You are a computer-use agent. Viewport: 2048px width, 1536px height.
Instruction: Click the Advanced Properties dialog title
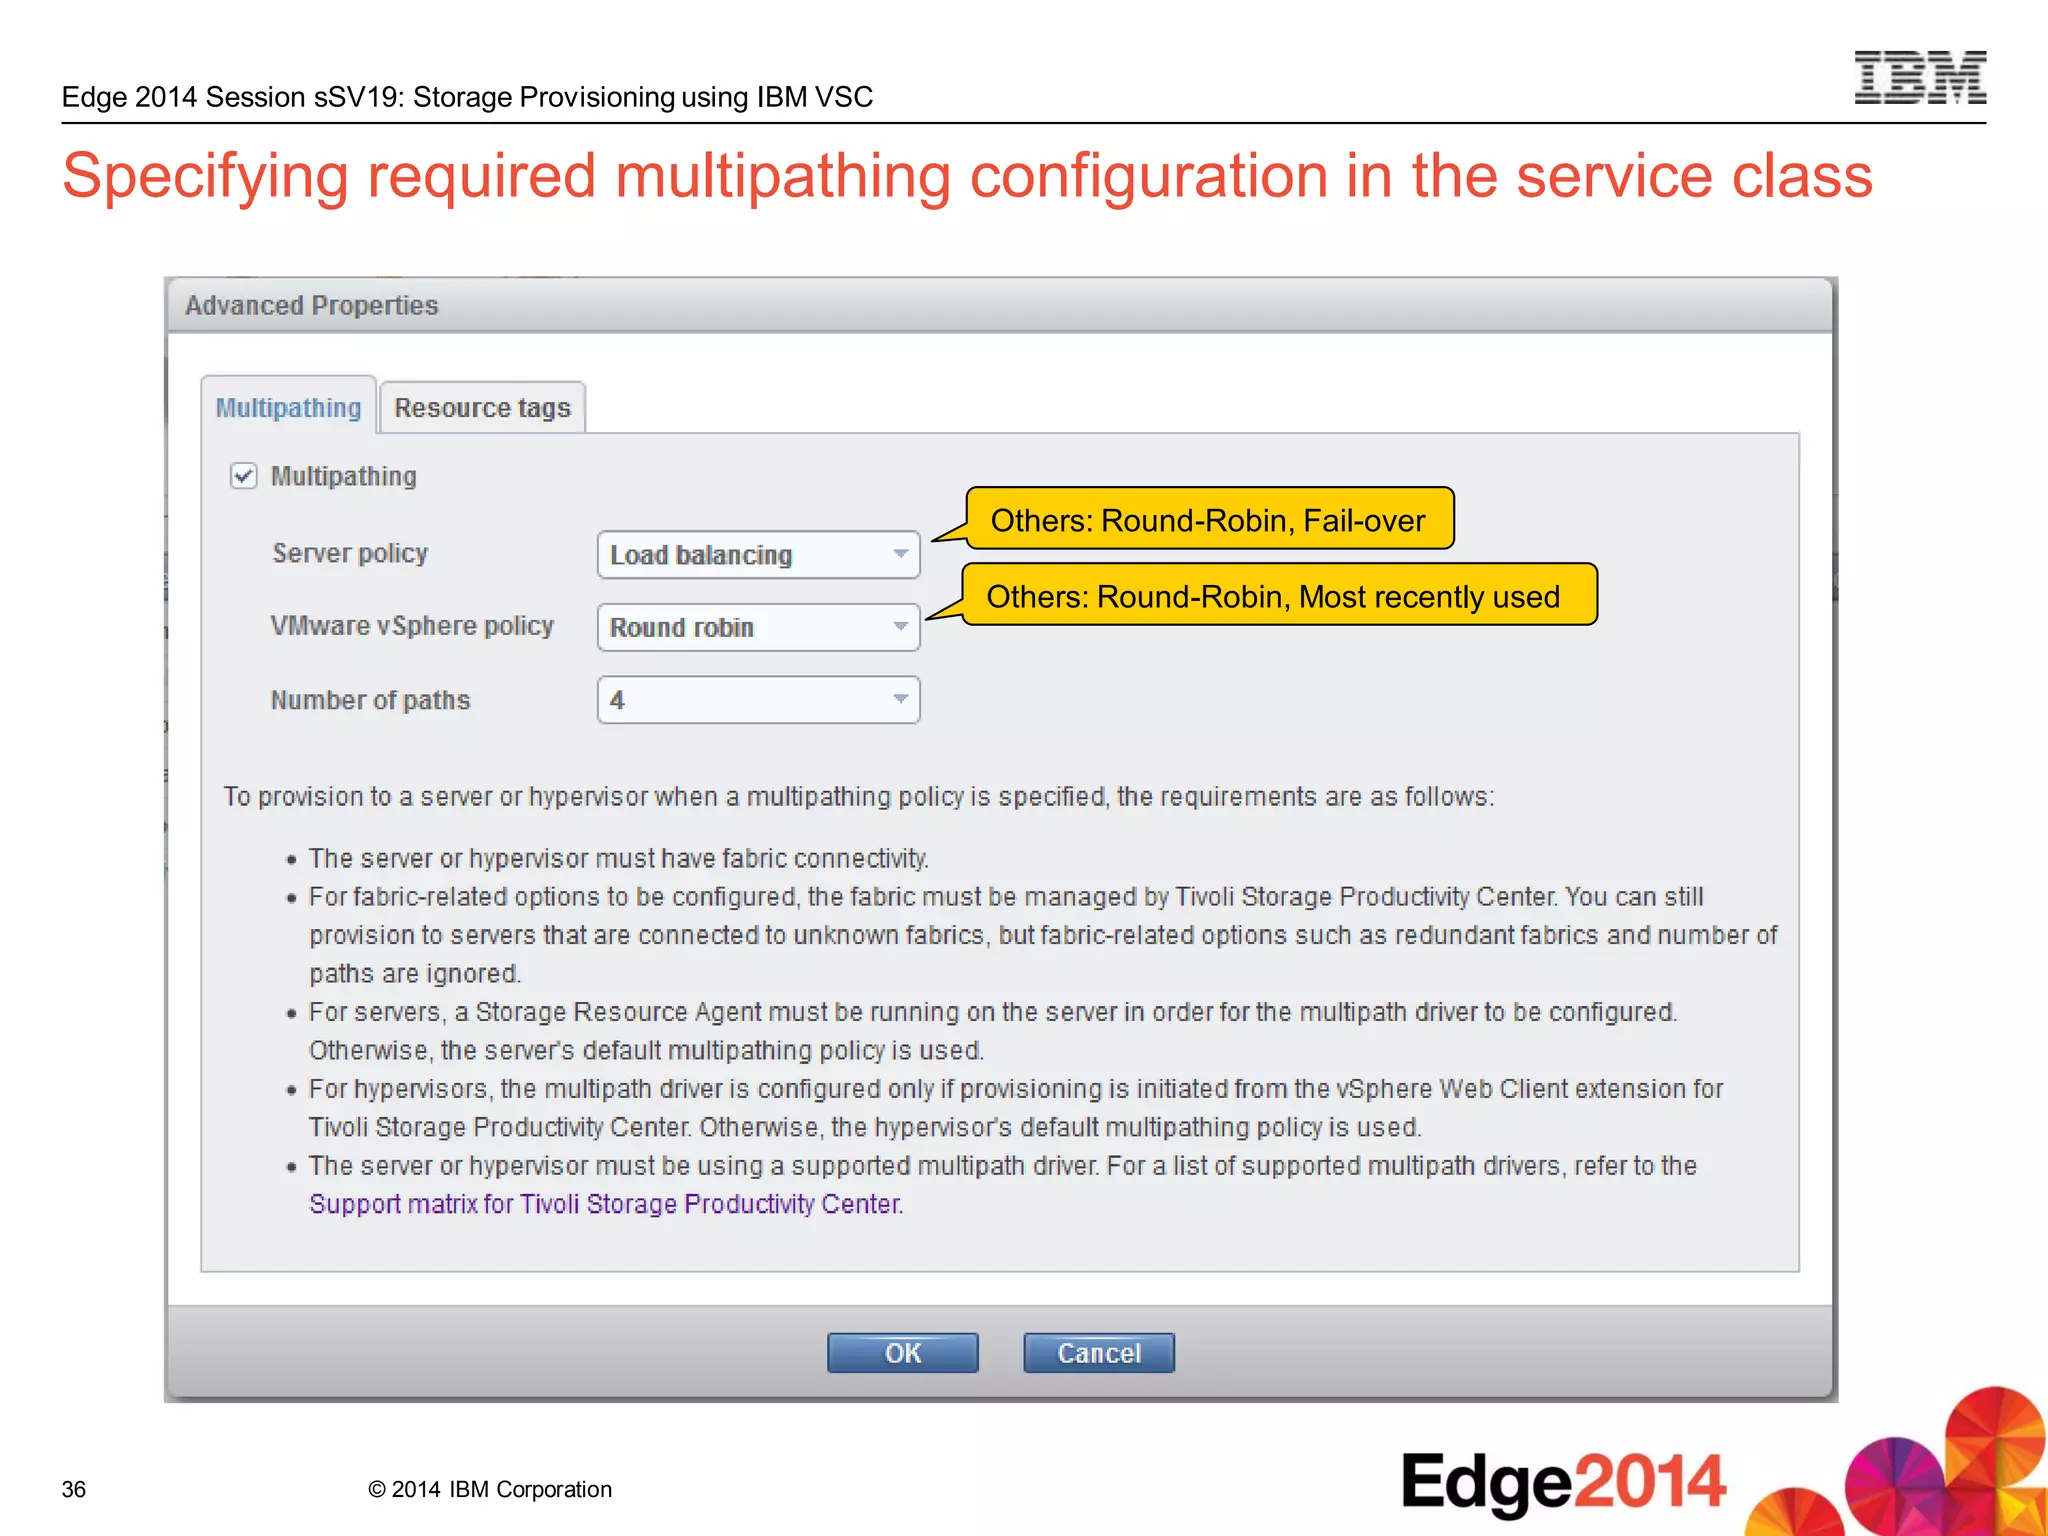coord(312,306)
